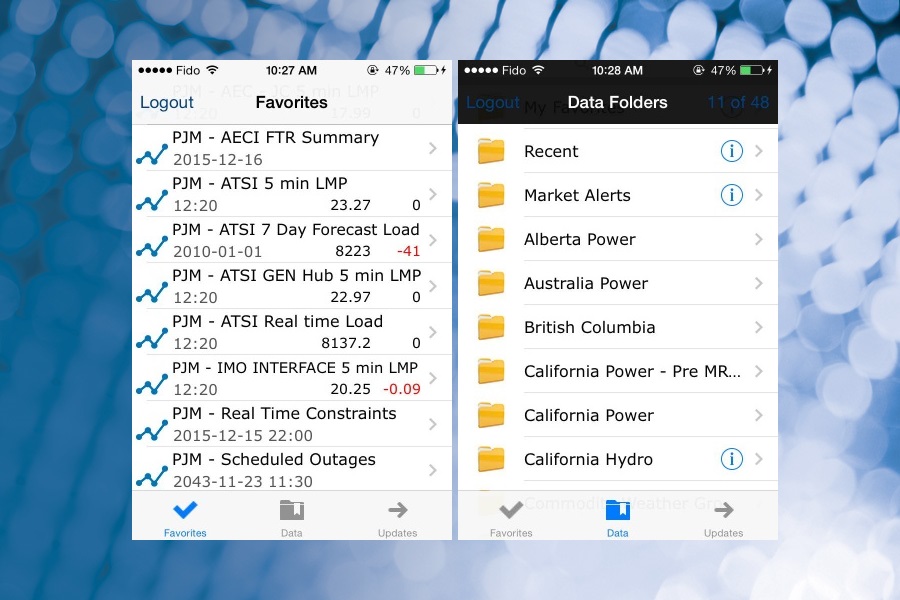
Task: Open the British Columbia folder icon
Action: (x=491, y=327)
